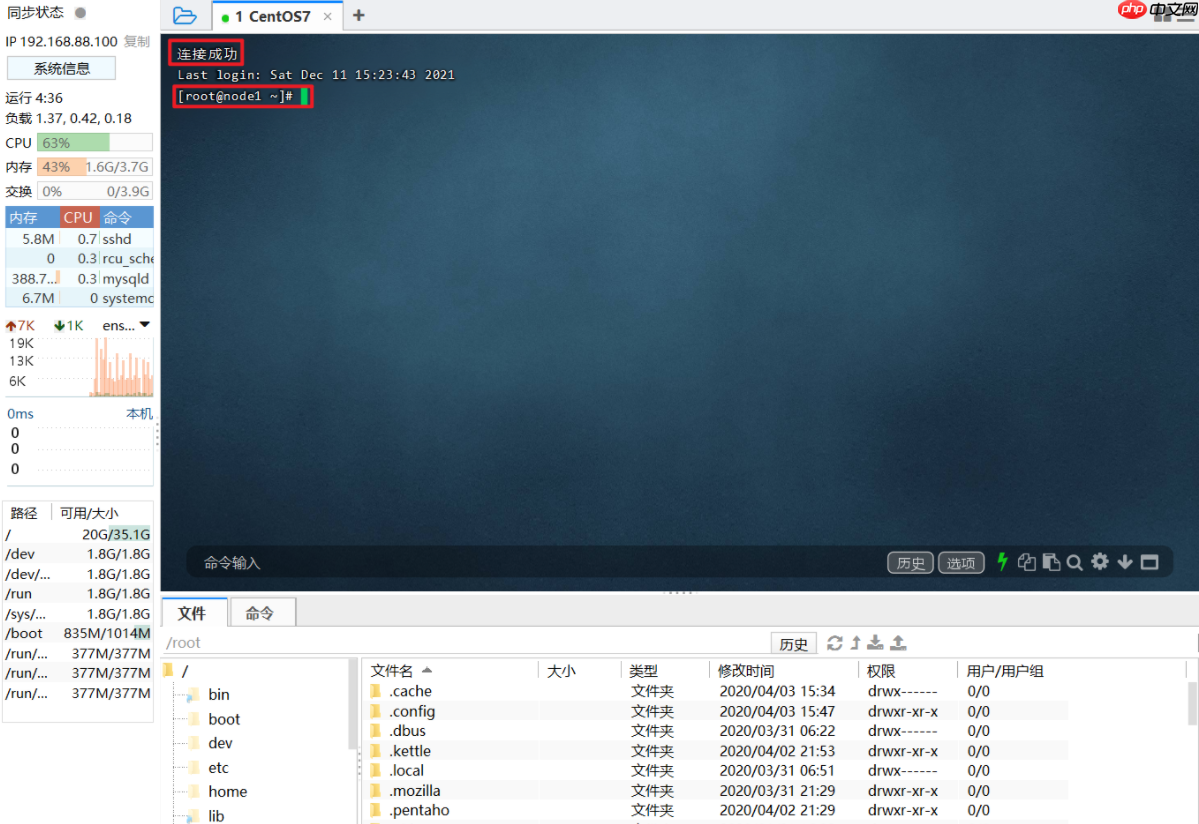
Task: Open terminal settings via the gear icon
Action: (x=1099, y=562)
